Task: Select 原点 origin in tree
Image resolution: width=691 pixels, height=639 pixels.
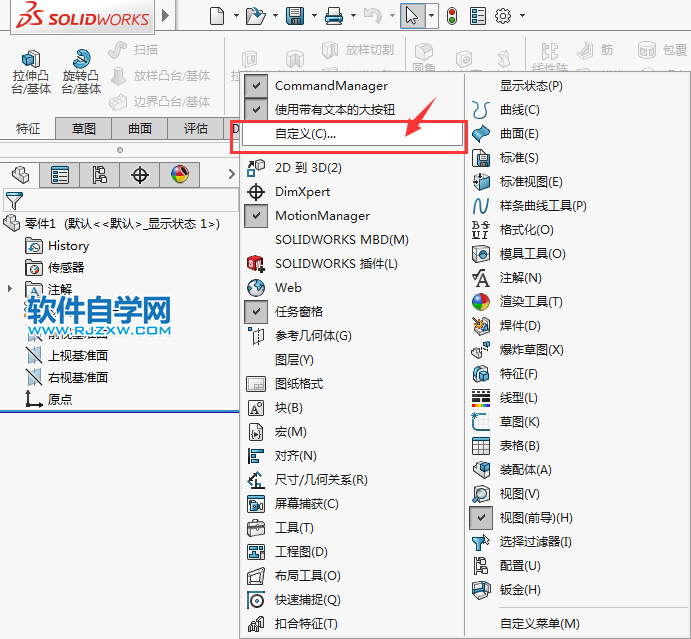Action: coord(48,399)
